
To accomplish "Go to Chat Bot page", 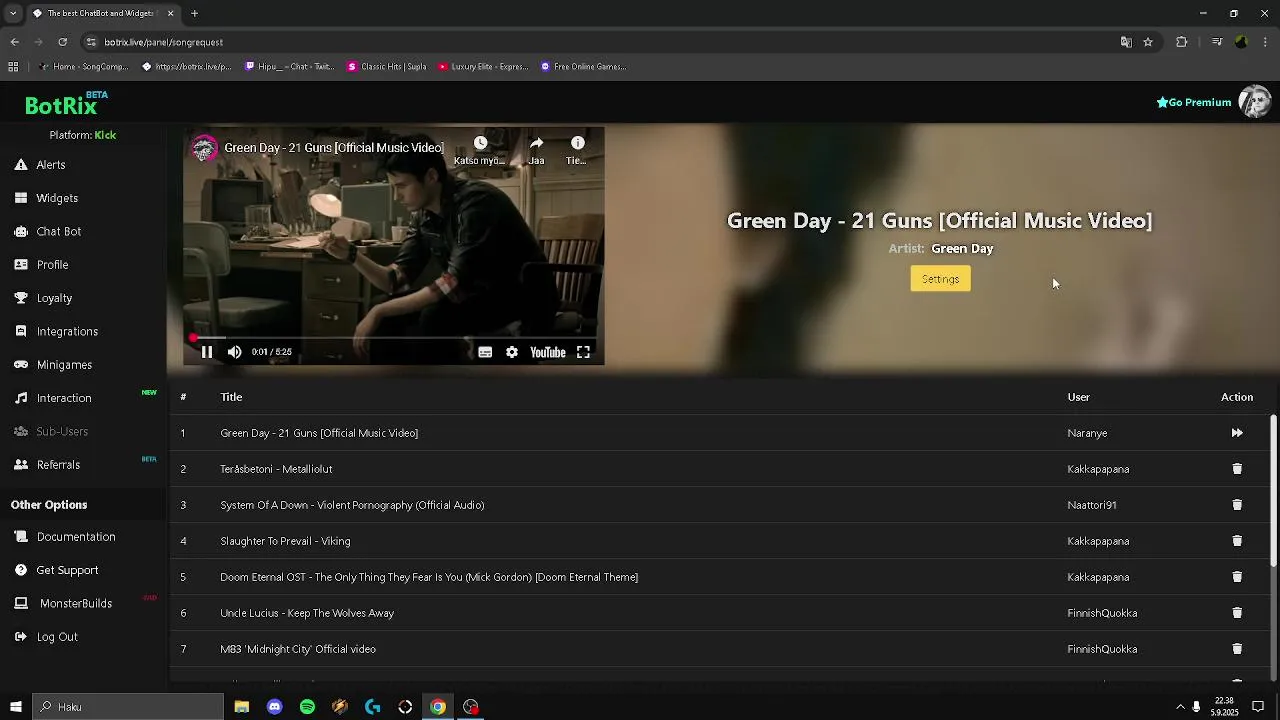I will pos(59,231).
